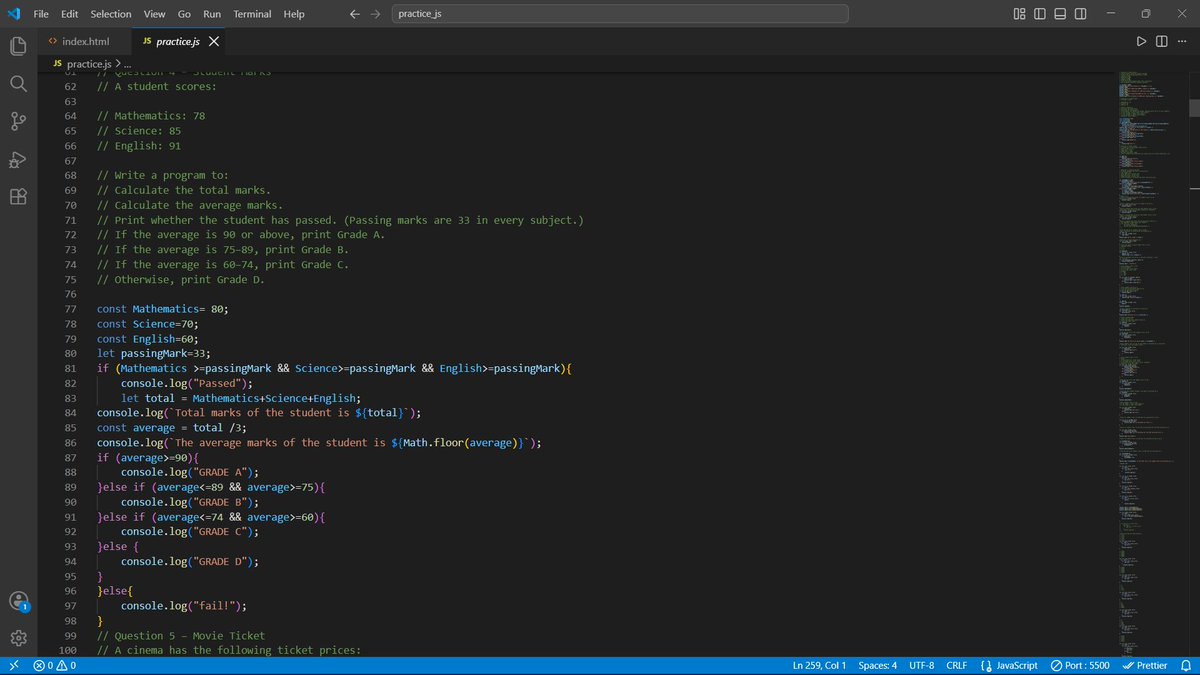This screenshot has height=675, width=1200.
Task: Show errors and warnings in status bar
Action: 55,665
